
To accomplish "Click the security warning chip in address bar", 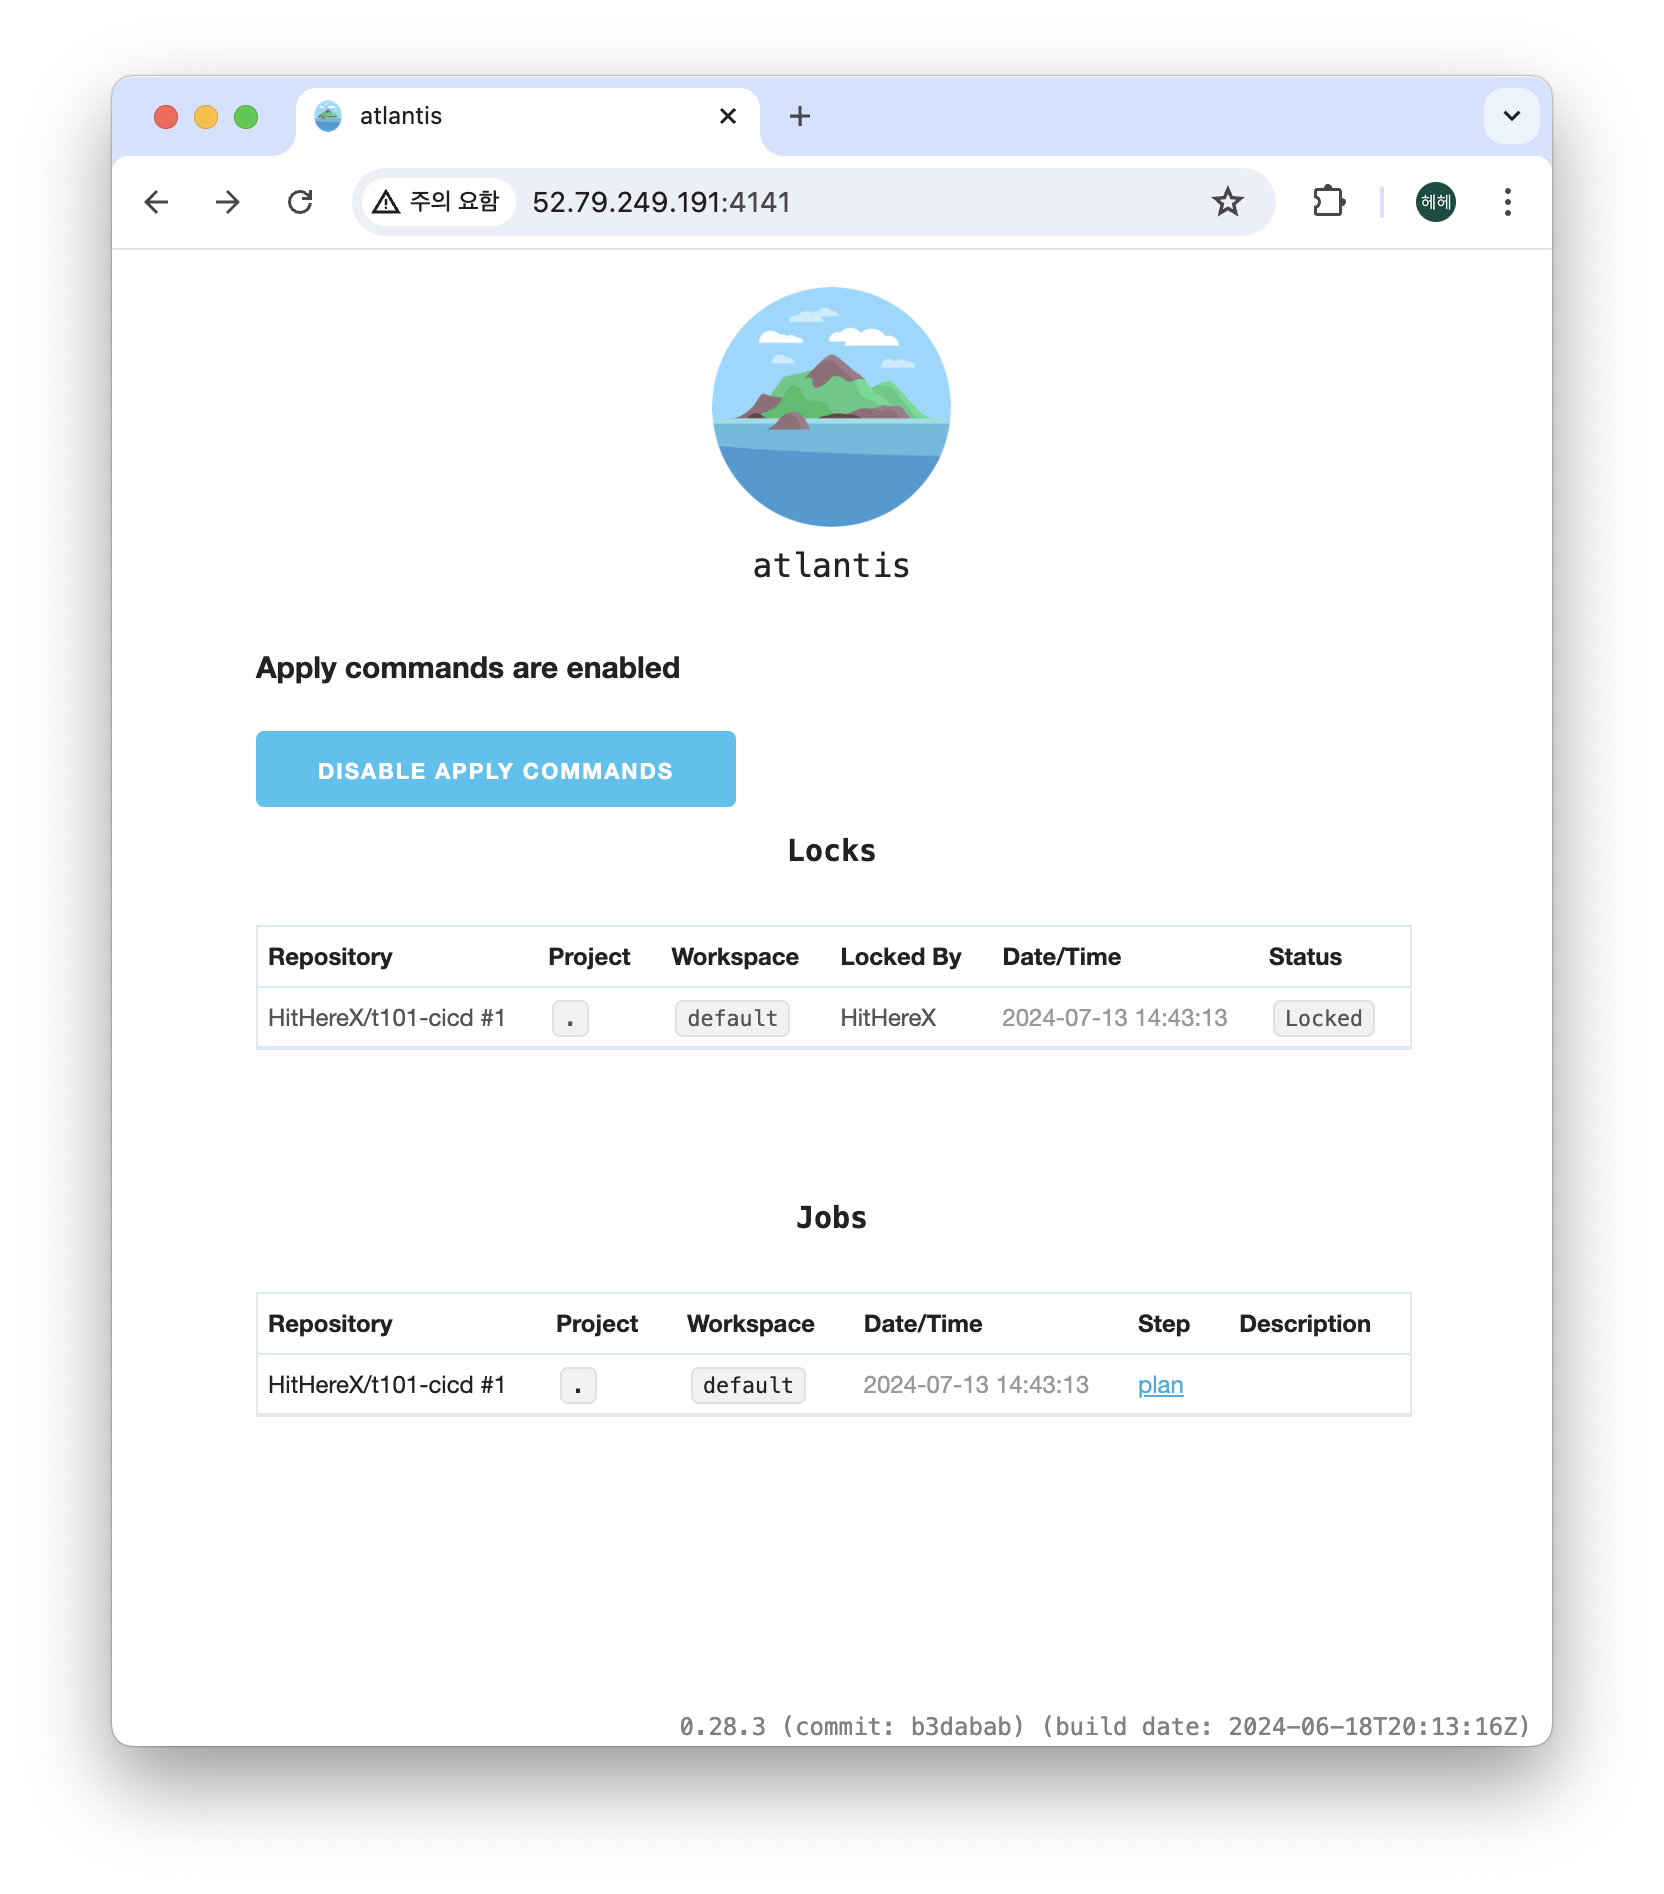I will [437, 202].
